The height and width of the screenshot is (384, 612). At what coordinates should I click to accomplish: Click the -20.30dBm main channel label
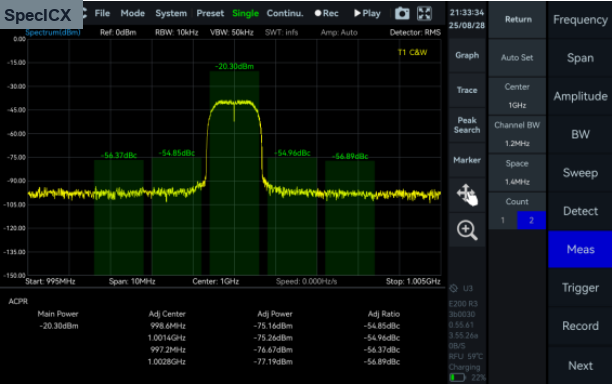234,66
